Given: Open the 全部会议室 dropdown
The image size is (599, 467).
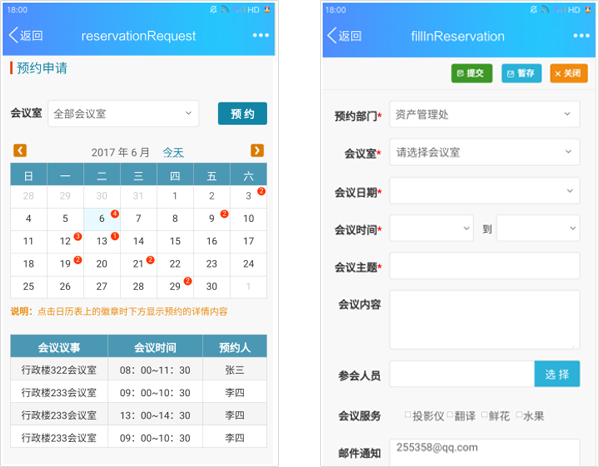Looking at the screenshot, I should coord(123,114).
